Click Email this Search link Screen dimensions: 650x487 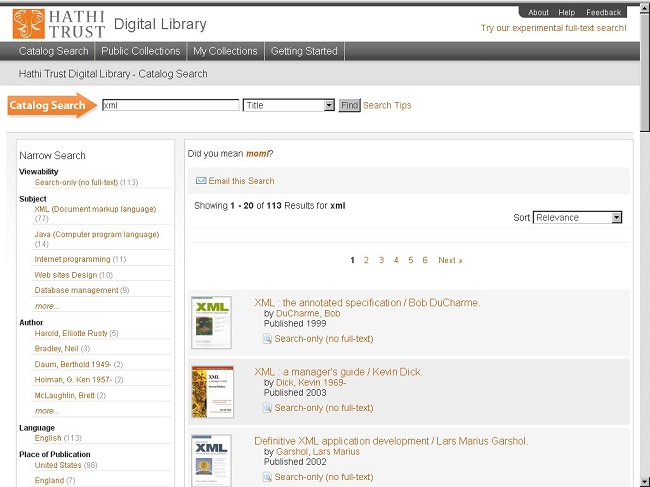click(x=241, y=181)
